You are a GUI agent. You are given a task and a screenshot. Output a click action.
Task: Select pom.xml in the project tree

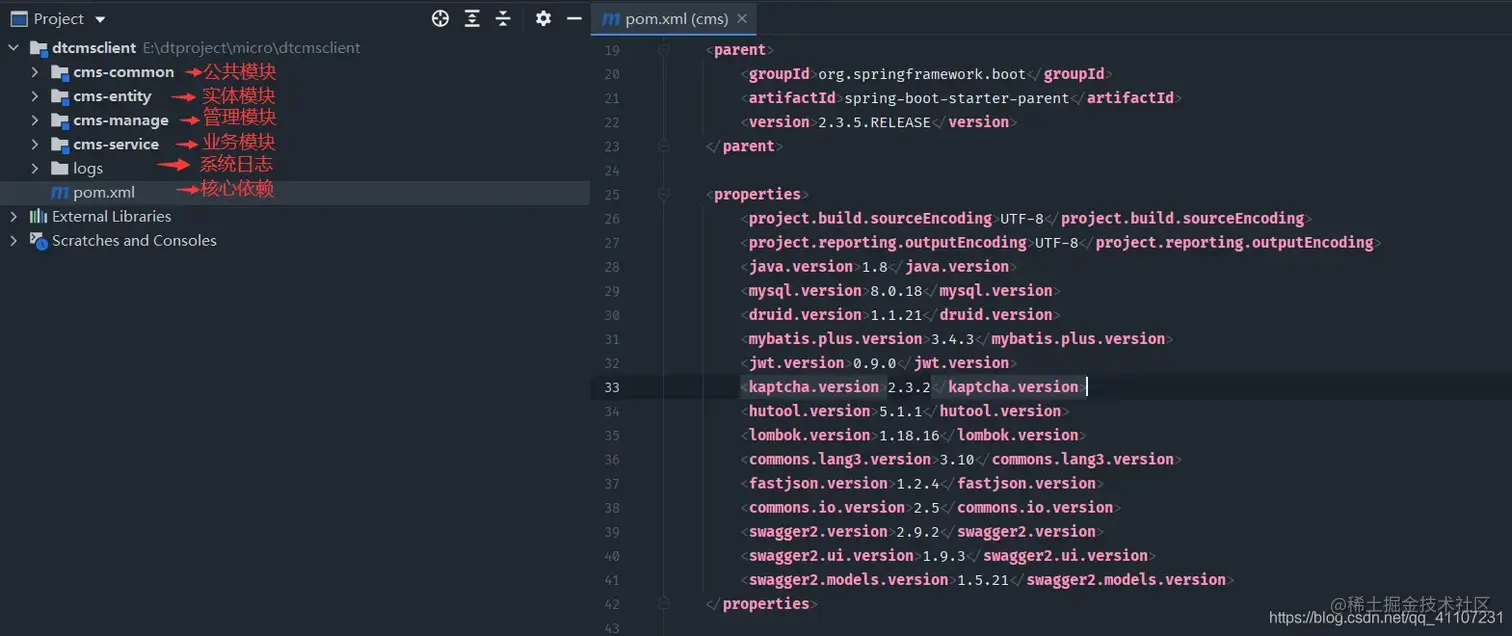point(295,192)
